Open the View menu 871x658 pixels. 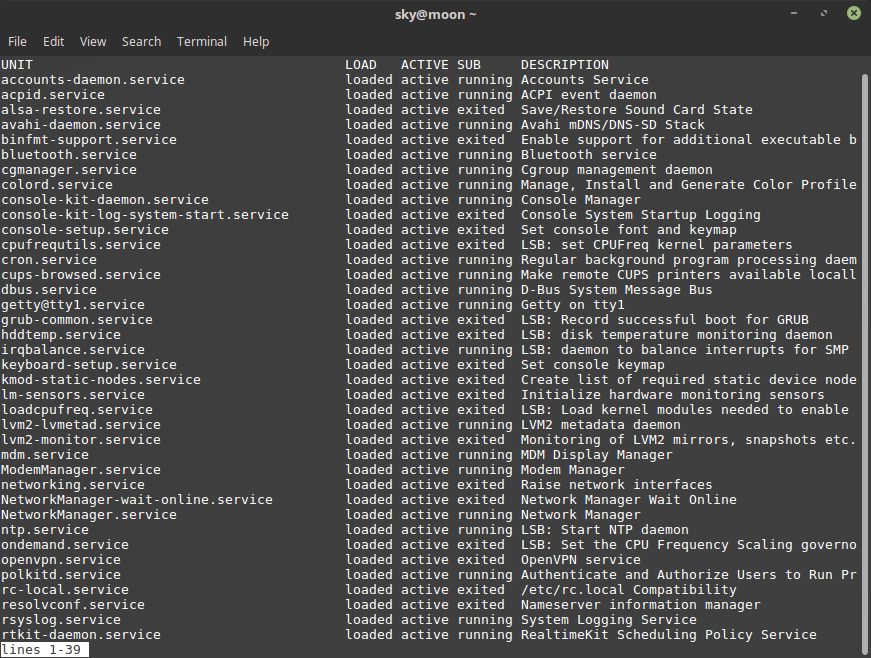93,41
